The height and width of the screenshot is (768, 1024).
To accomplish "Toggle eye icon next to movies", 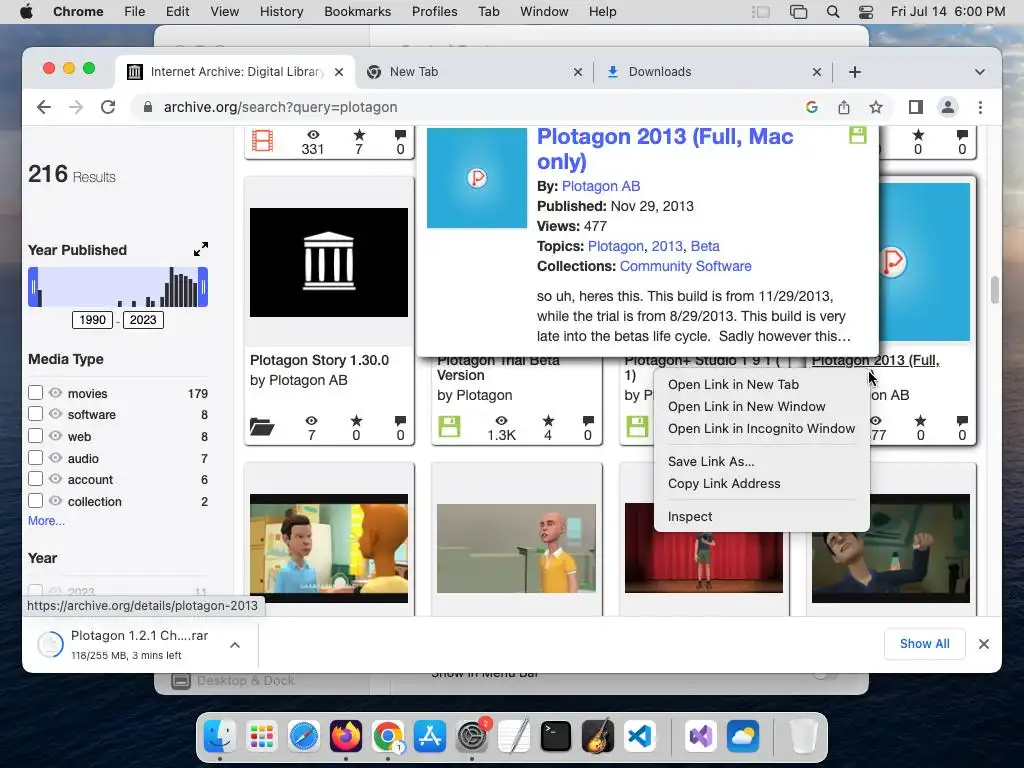I will pyautogui.click(x=56, y=392).
